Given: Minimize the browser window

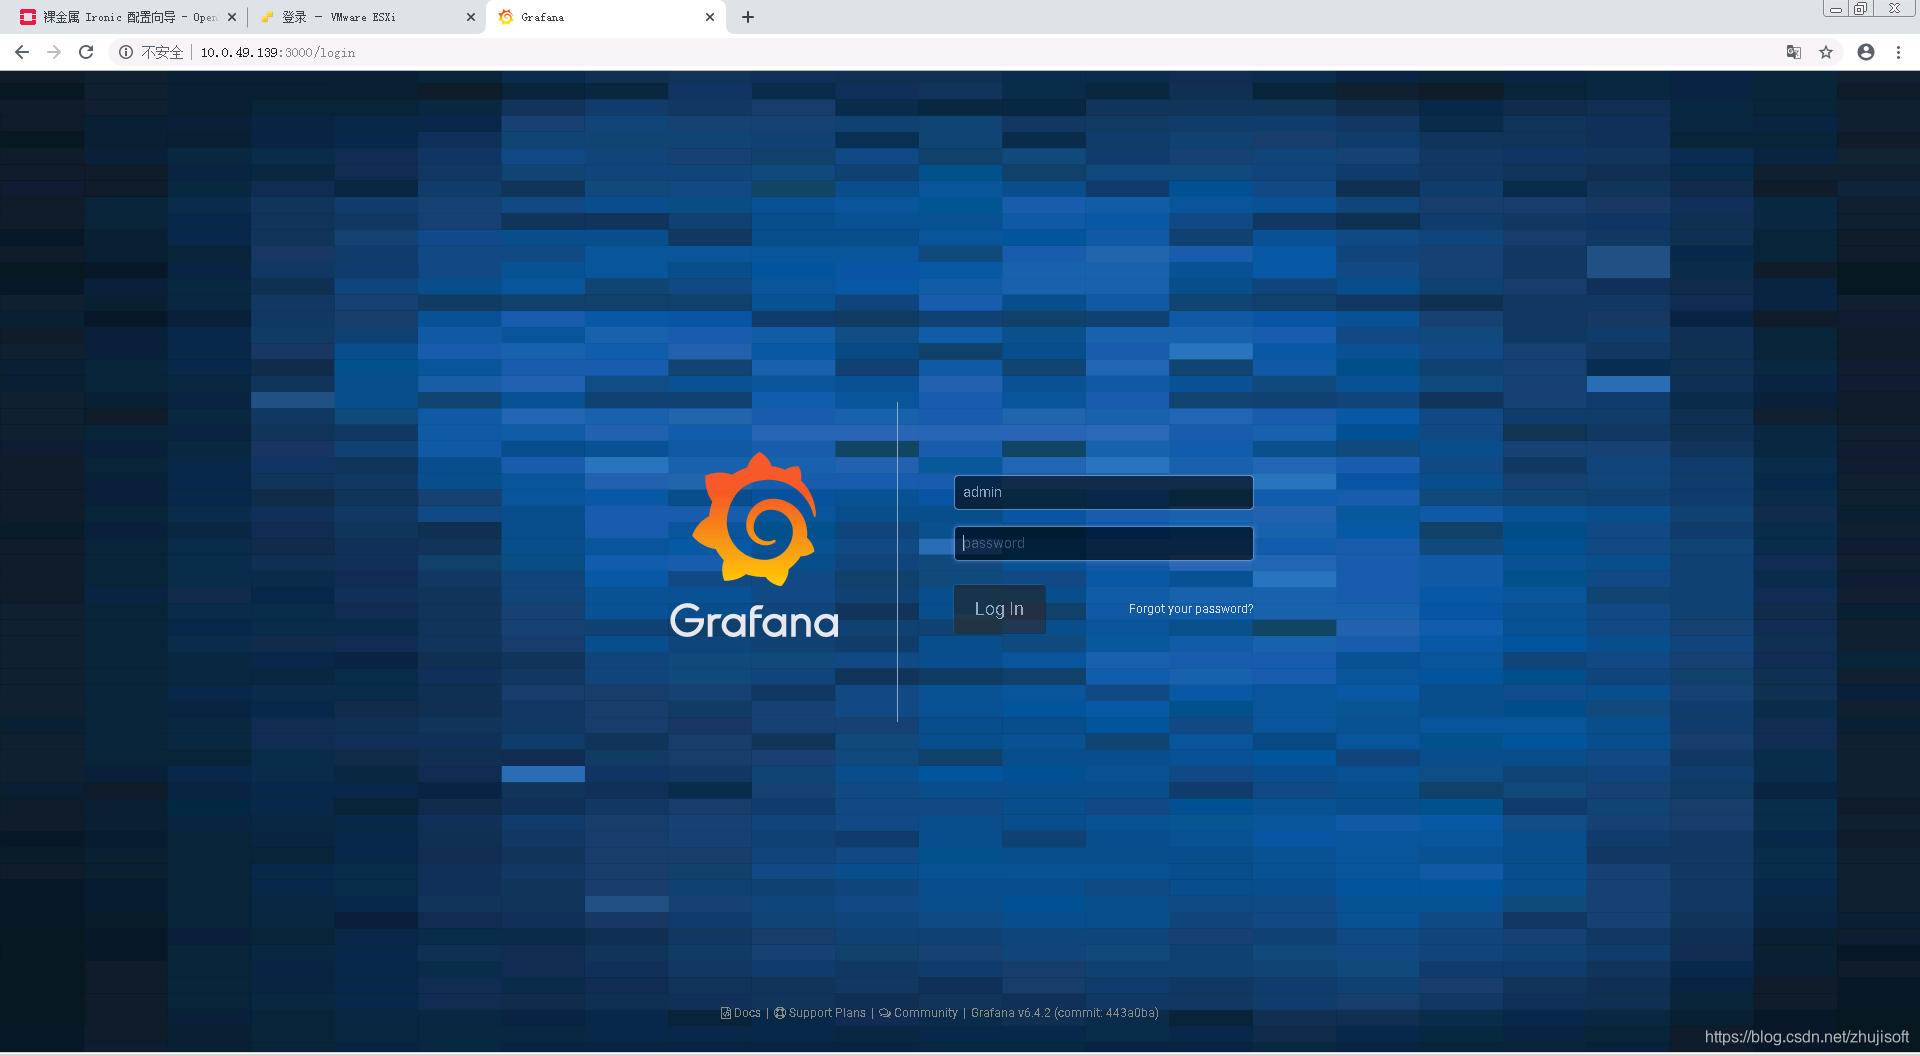Looking at the screenshot, I should (x=1835, y=9).
